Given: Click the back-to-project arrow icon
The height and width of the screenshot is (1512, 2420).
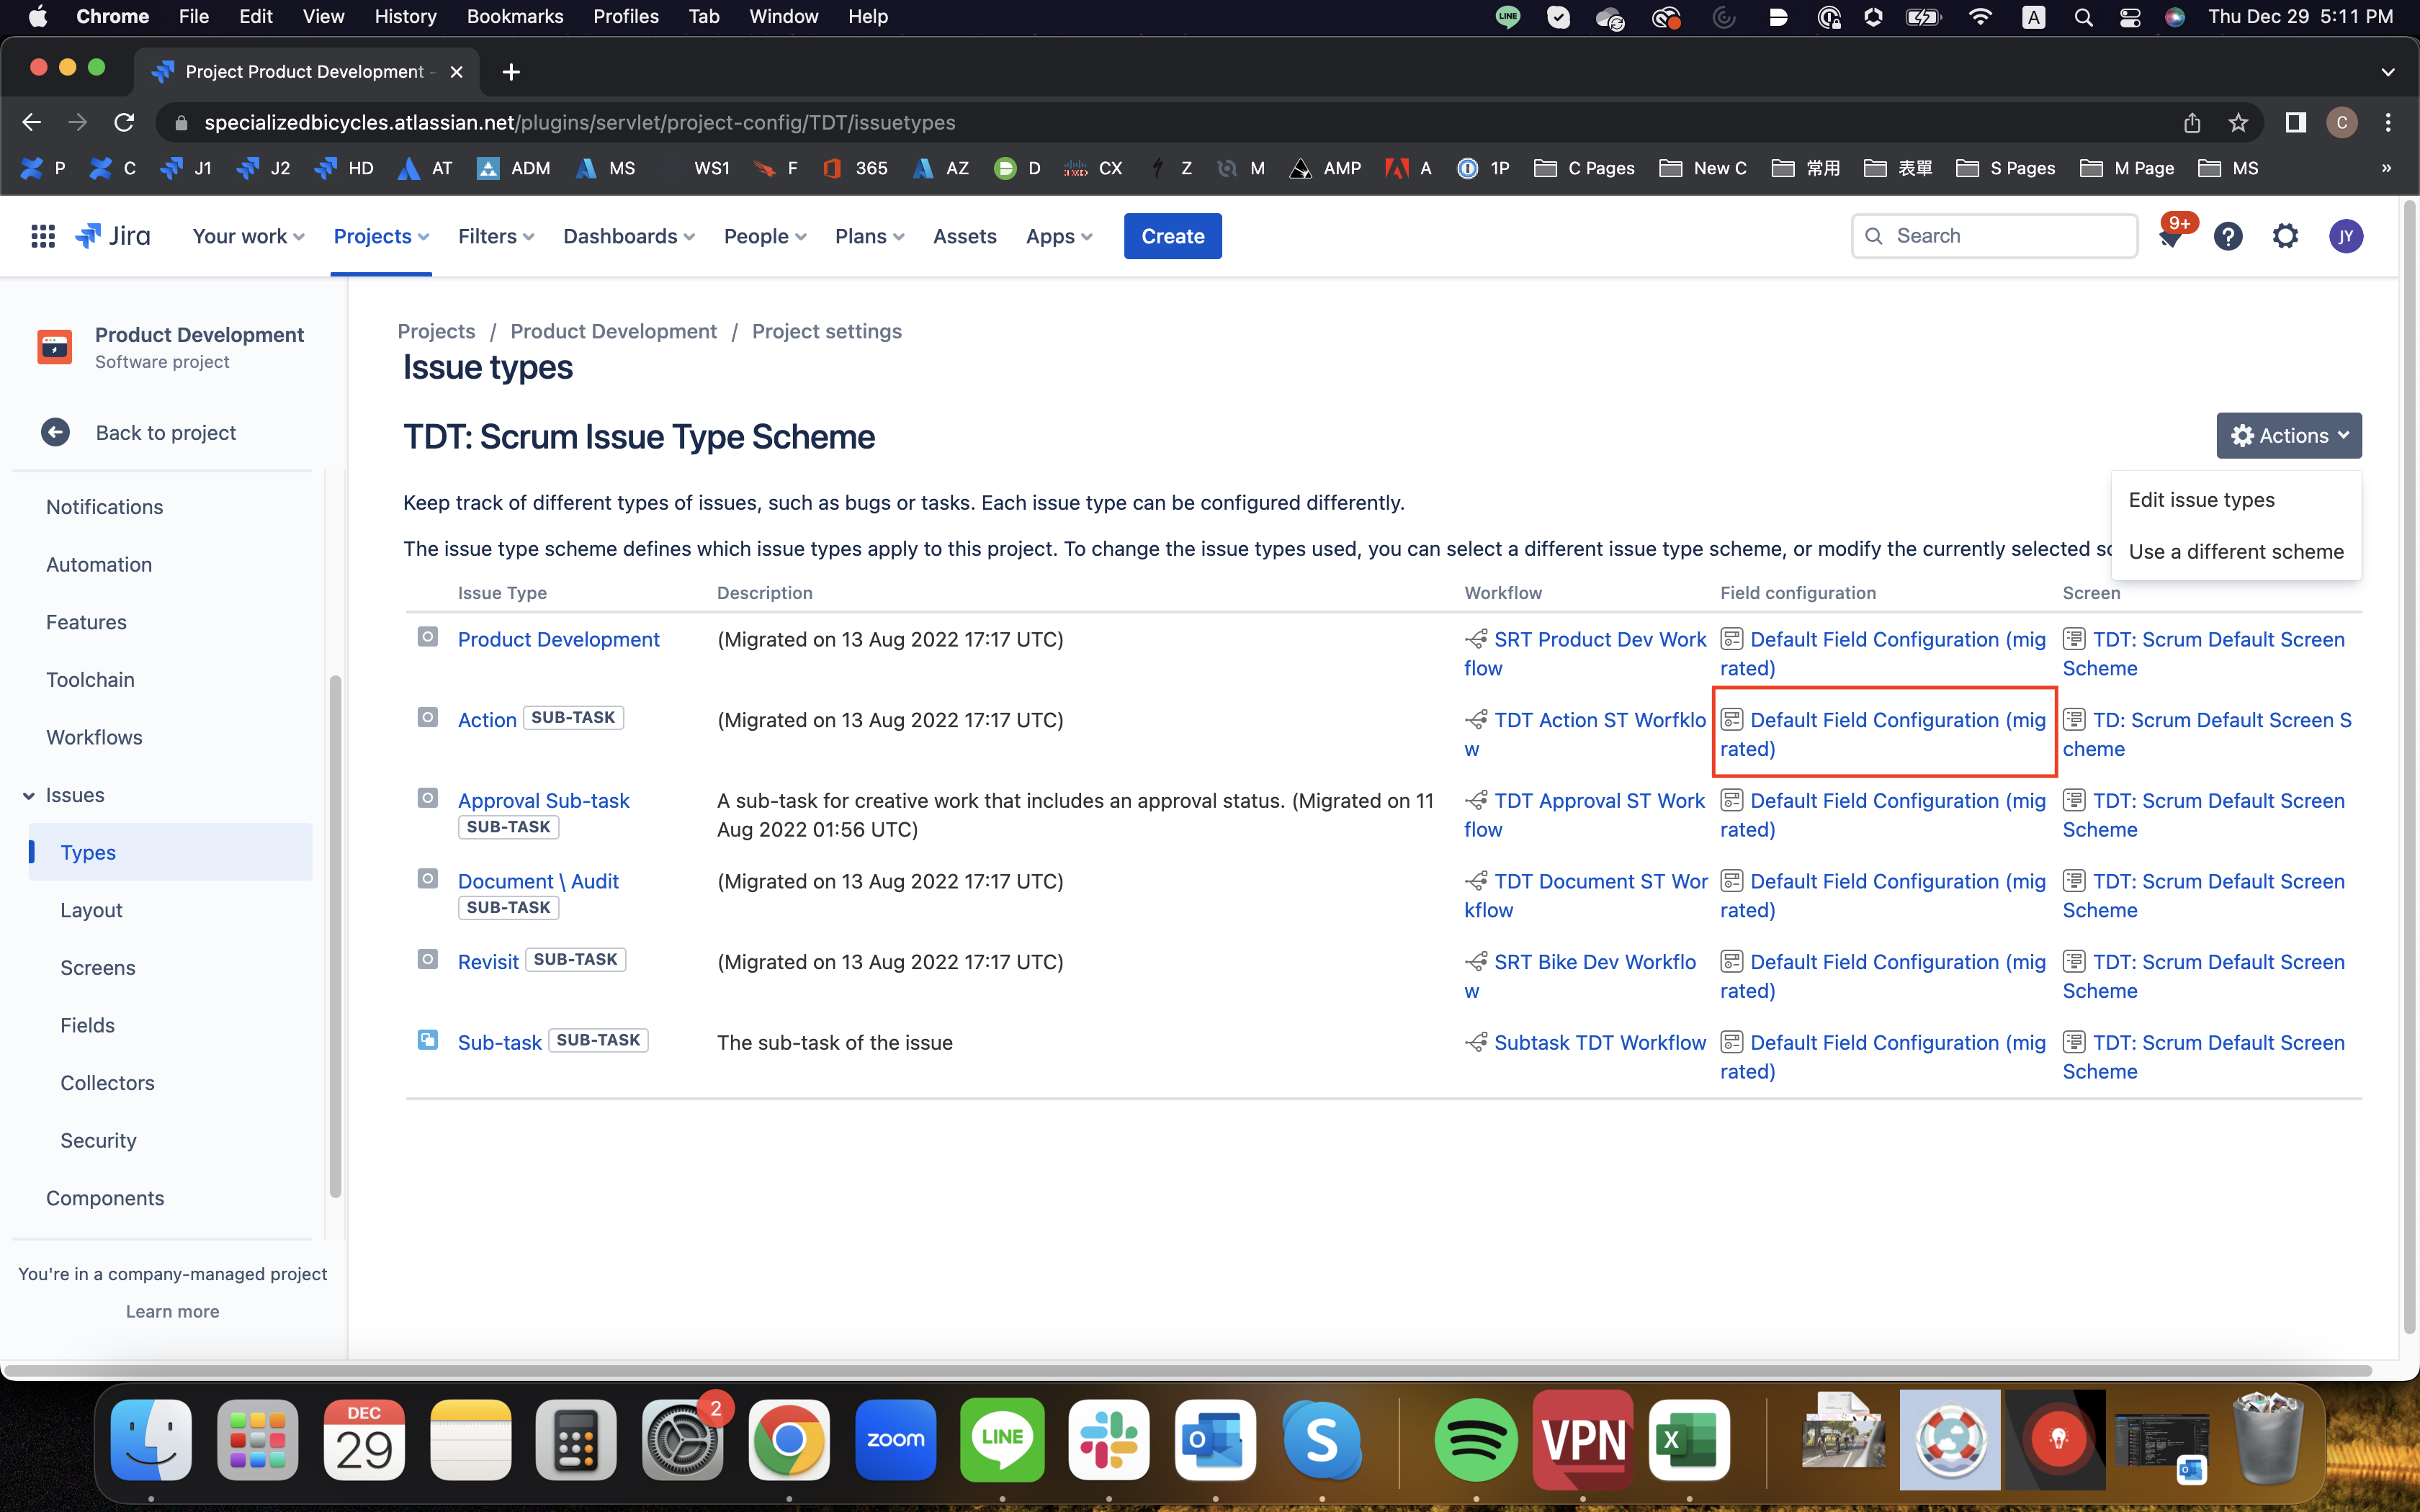Looking at the screenshot, I should click(55, 432).
